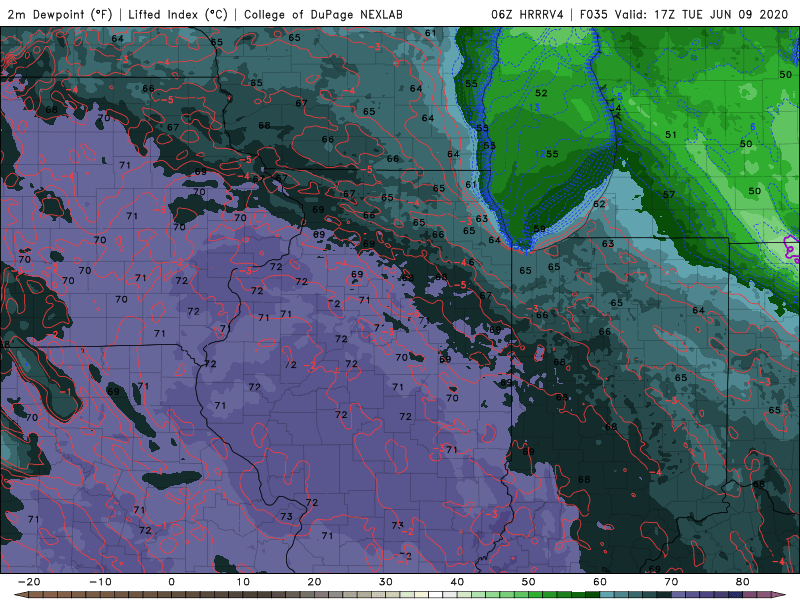Click the "40" color scale label
Viewport: 800px width, 600px height.
(457, 582)
